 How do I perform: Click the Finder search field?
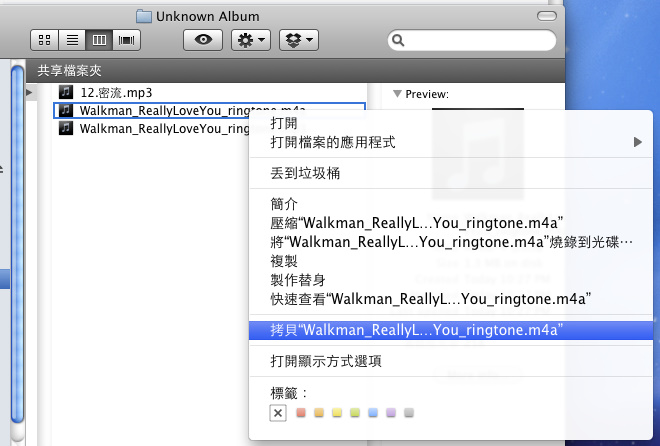pos(471,40)
